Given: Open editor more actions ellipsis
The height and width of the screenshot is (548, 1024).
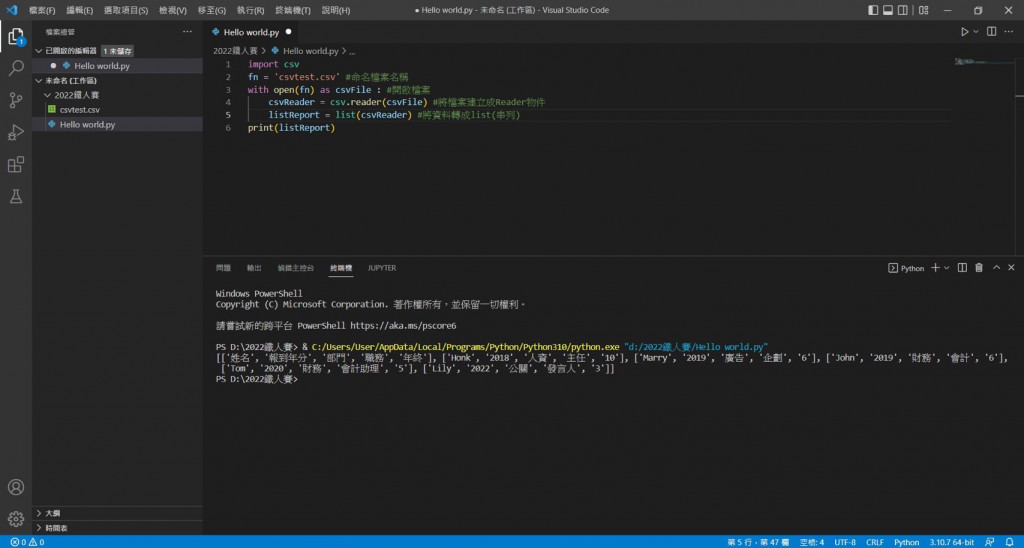Looking at the screenshot, I should click(1010, 31).
